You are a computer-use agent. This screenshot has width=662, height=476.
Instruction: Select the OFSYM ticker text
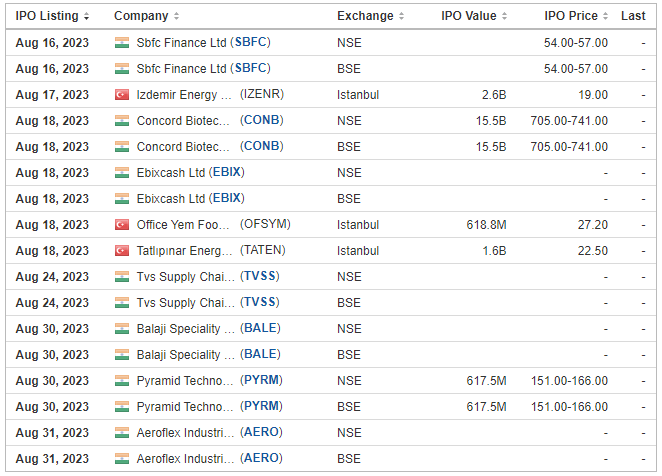click(265, 224)
